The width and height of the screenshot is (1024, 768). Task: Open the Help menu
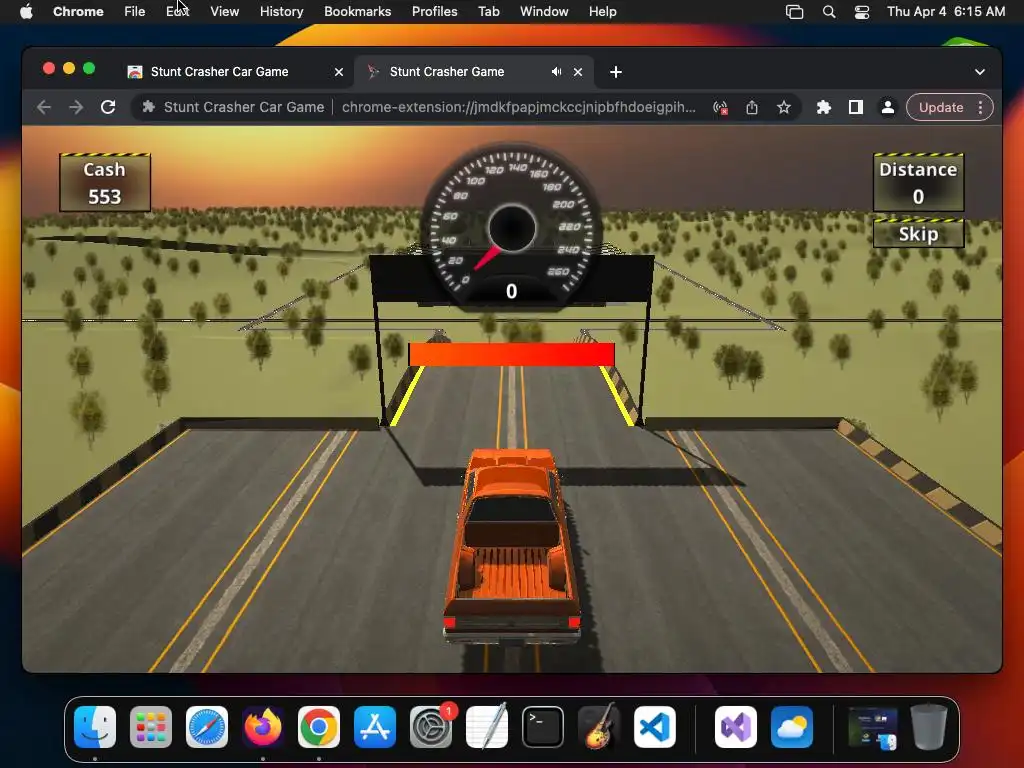coord(602,12)
